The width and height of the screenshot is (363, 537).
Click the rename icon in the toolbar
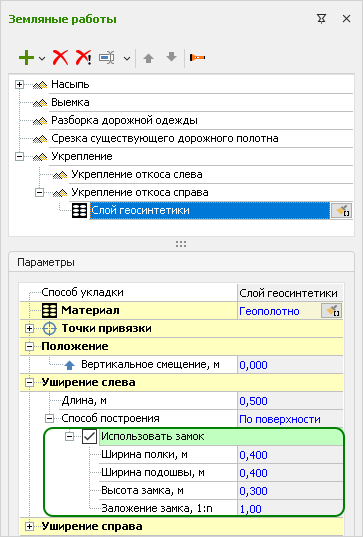[x=107, y=58]
